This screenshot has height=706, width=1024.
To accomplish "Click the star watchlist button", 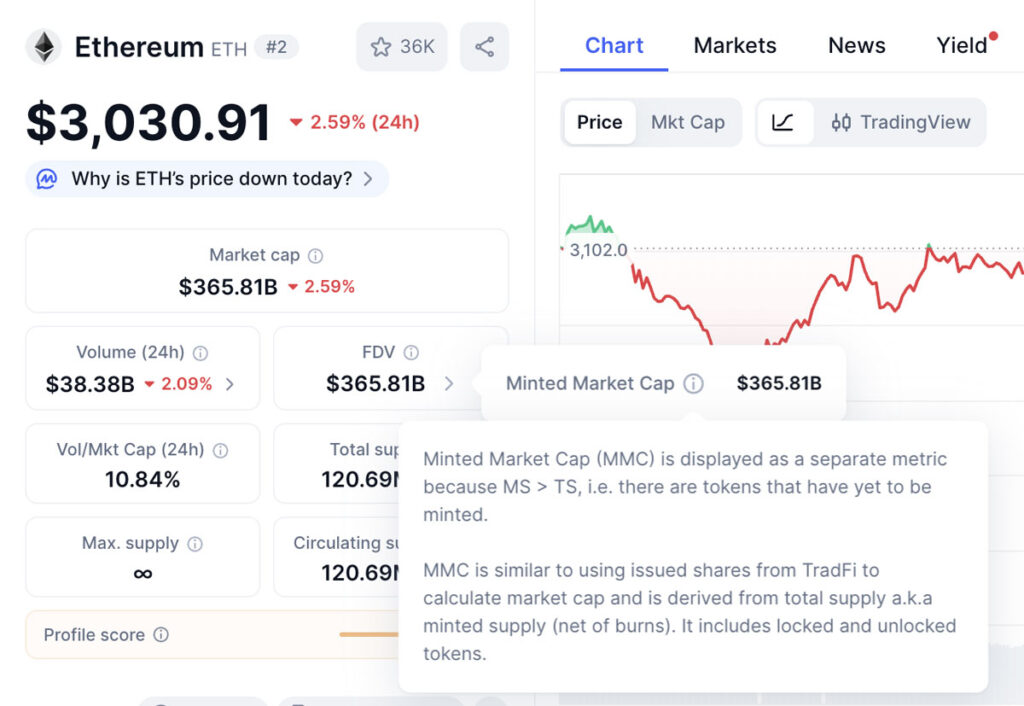I will [x=402, y=47].
